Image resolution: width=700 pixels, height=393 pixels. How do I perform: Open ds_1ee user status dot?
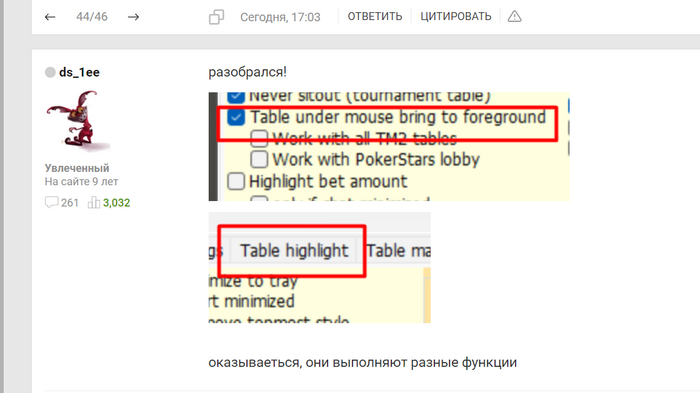[50, 72]
